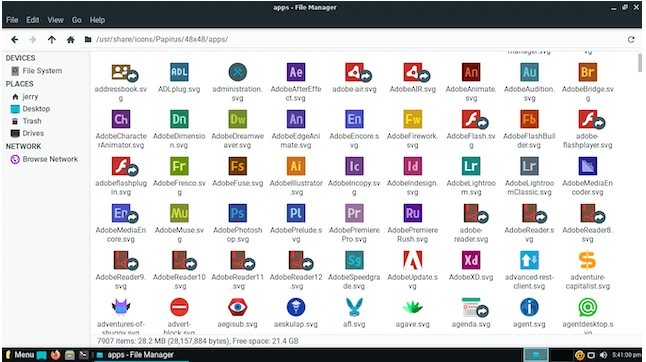The width and height of the screenshot is (646, 362).
Task: Open the File menu
Action: (x=12, y=20)
